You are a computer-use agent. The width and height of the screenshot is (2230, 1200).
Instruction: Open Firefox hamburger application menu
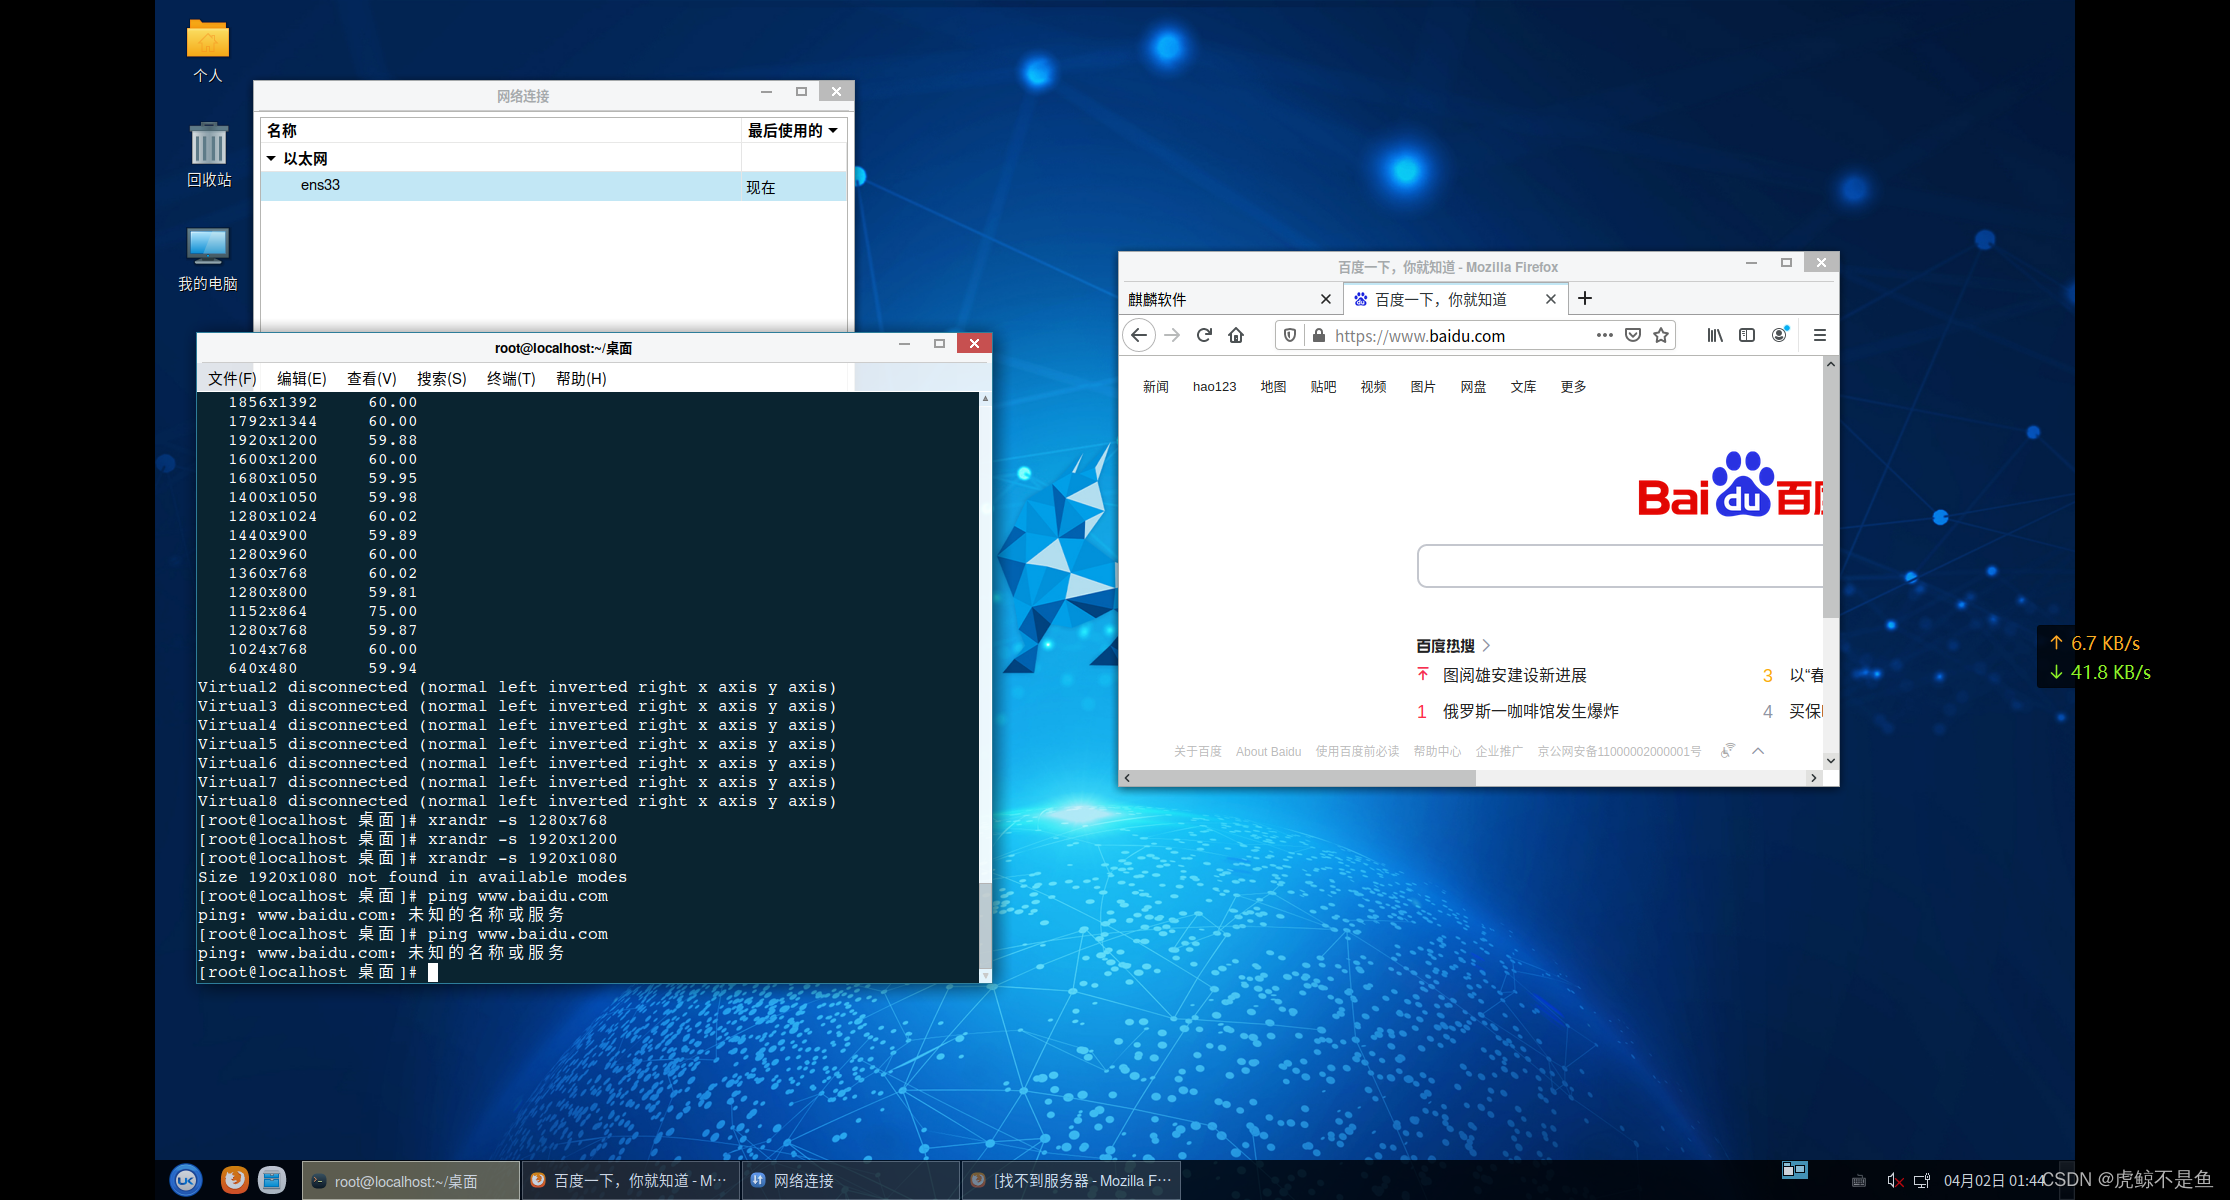point(1820,335)
